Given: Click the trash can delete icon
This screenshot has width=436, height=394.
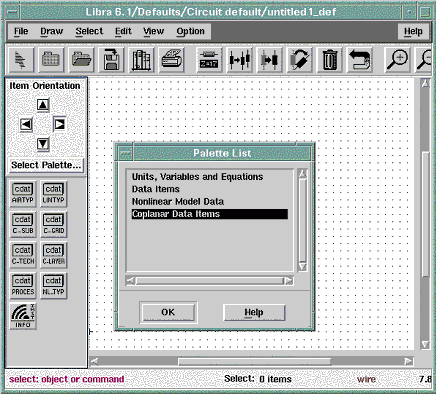Looking at the screenshot, I should click(x=329, y=60).
